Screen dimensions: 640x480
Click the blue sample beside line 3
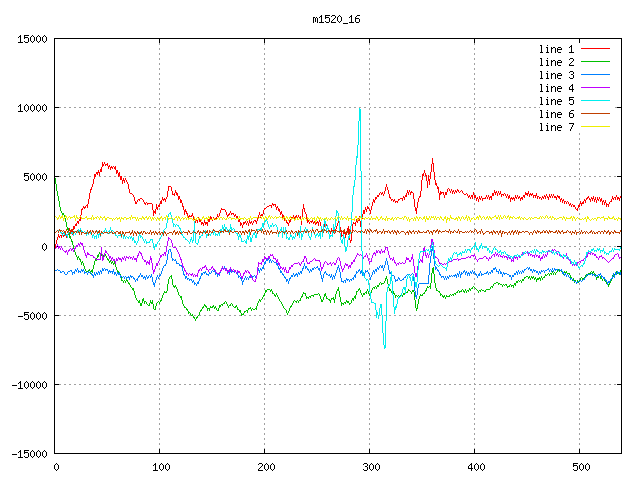tap(596, 75)
